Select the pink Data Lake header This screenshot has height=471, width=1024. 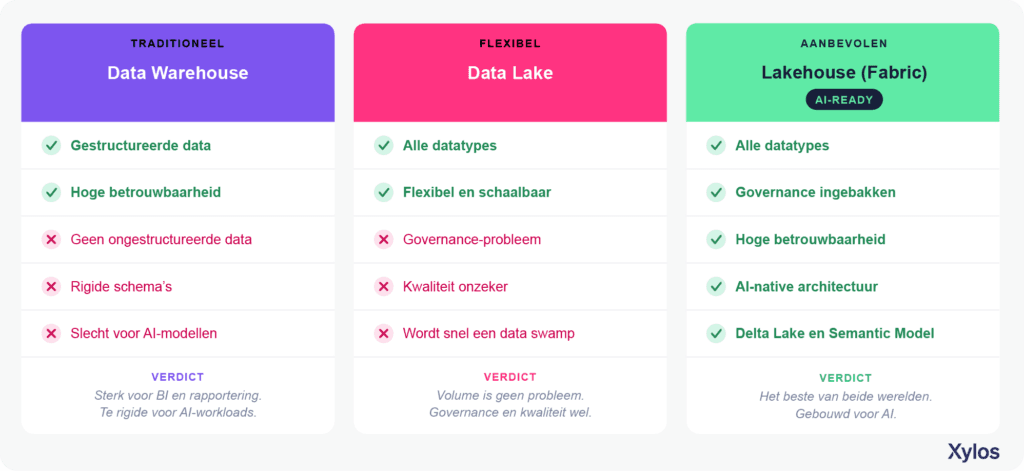510,73
